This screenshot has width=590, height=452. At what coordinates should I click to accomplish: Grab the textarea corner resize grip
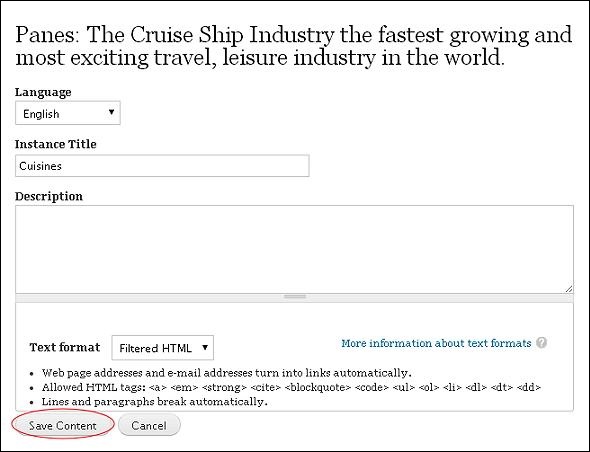coord(569,289)
